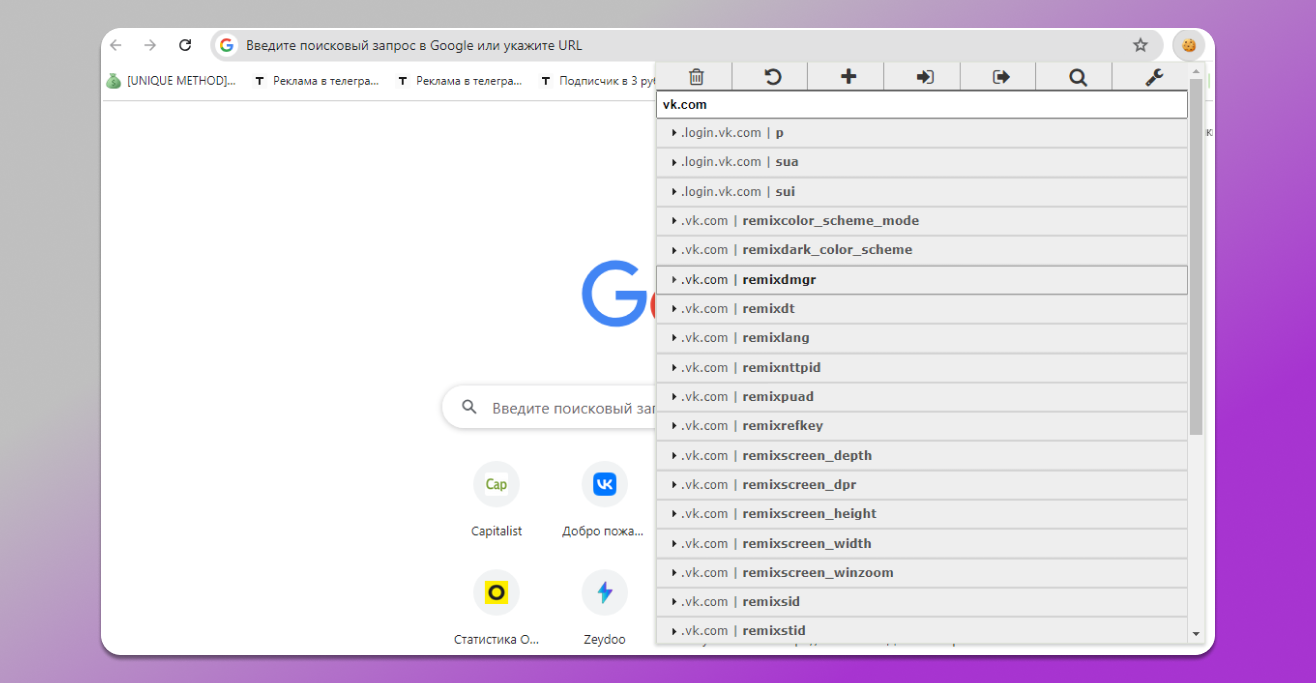Click the export cookies icon

pos(1001,77)
